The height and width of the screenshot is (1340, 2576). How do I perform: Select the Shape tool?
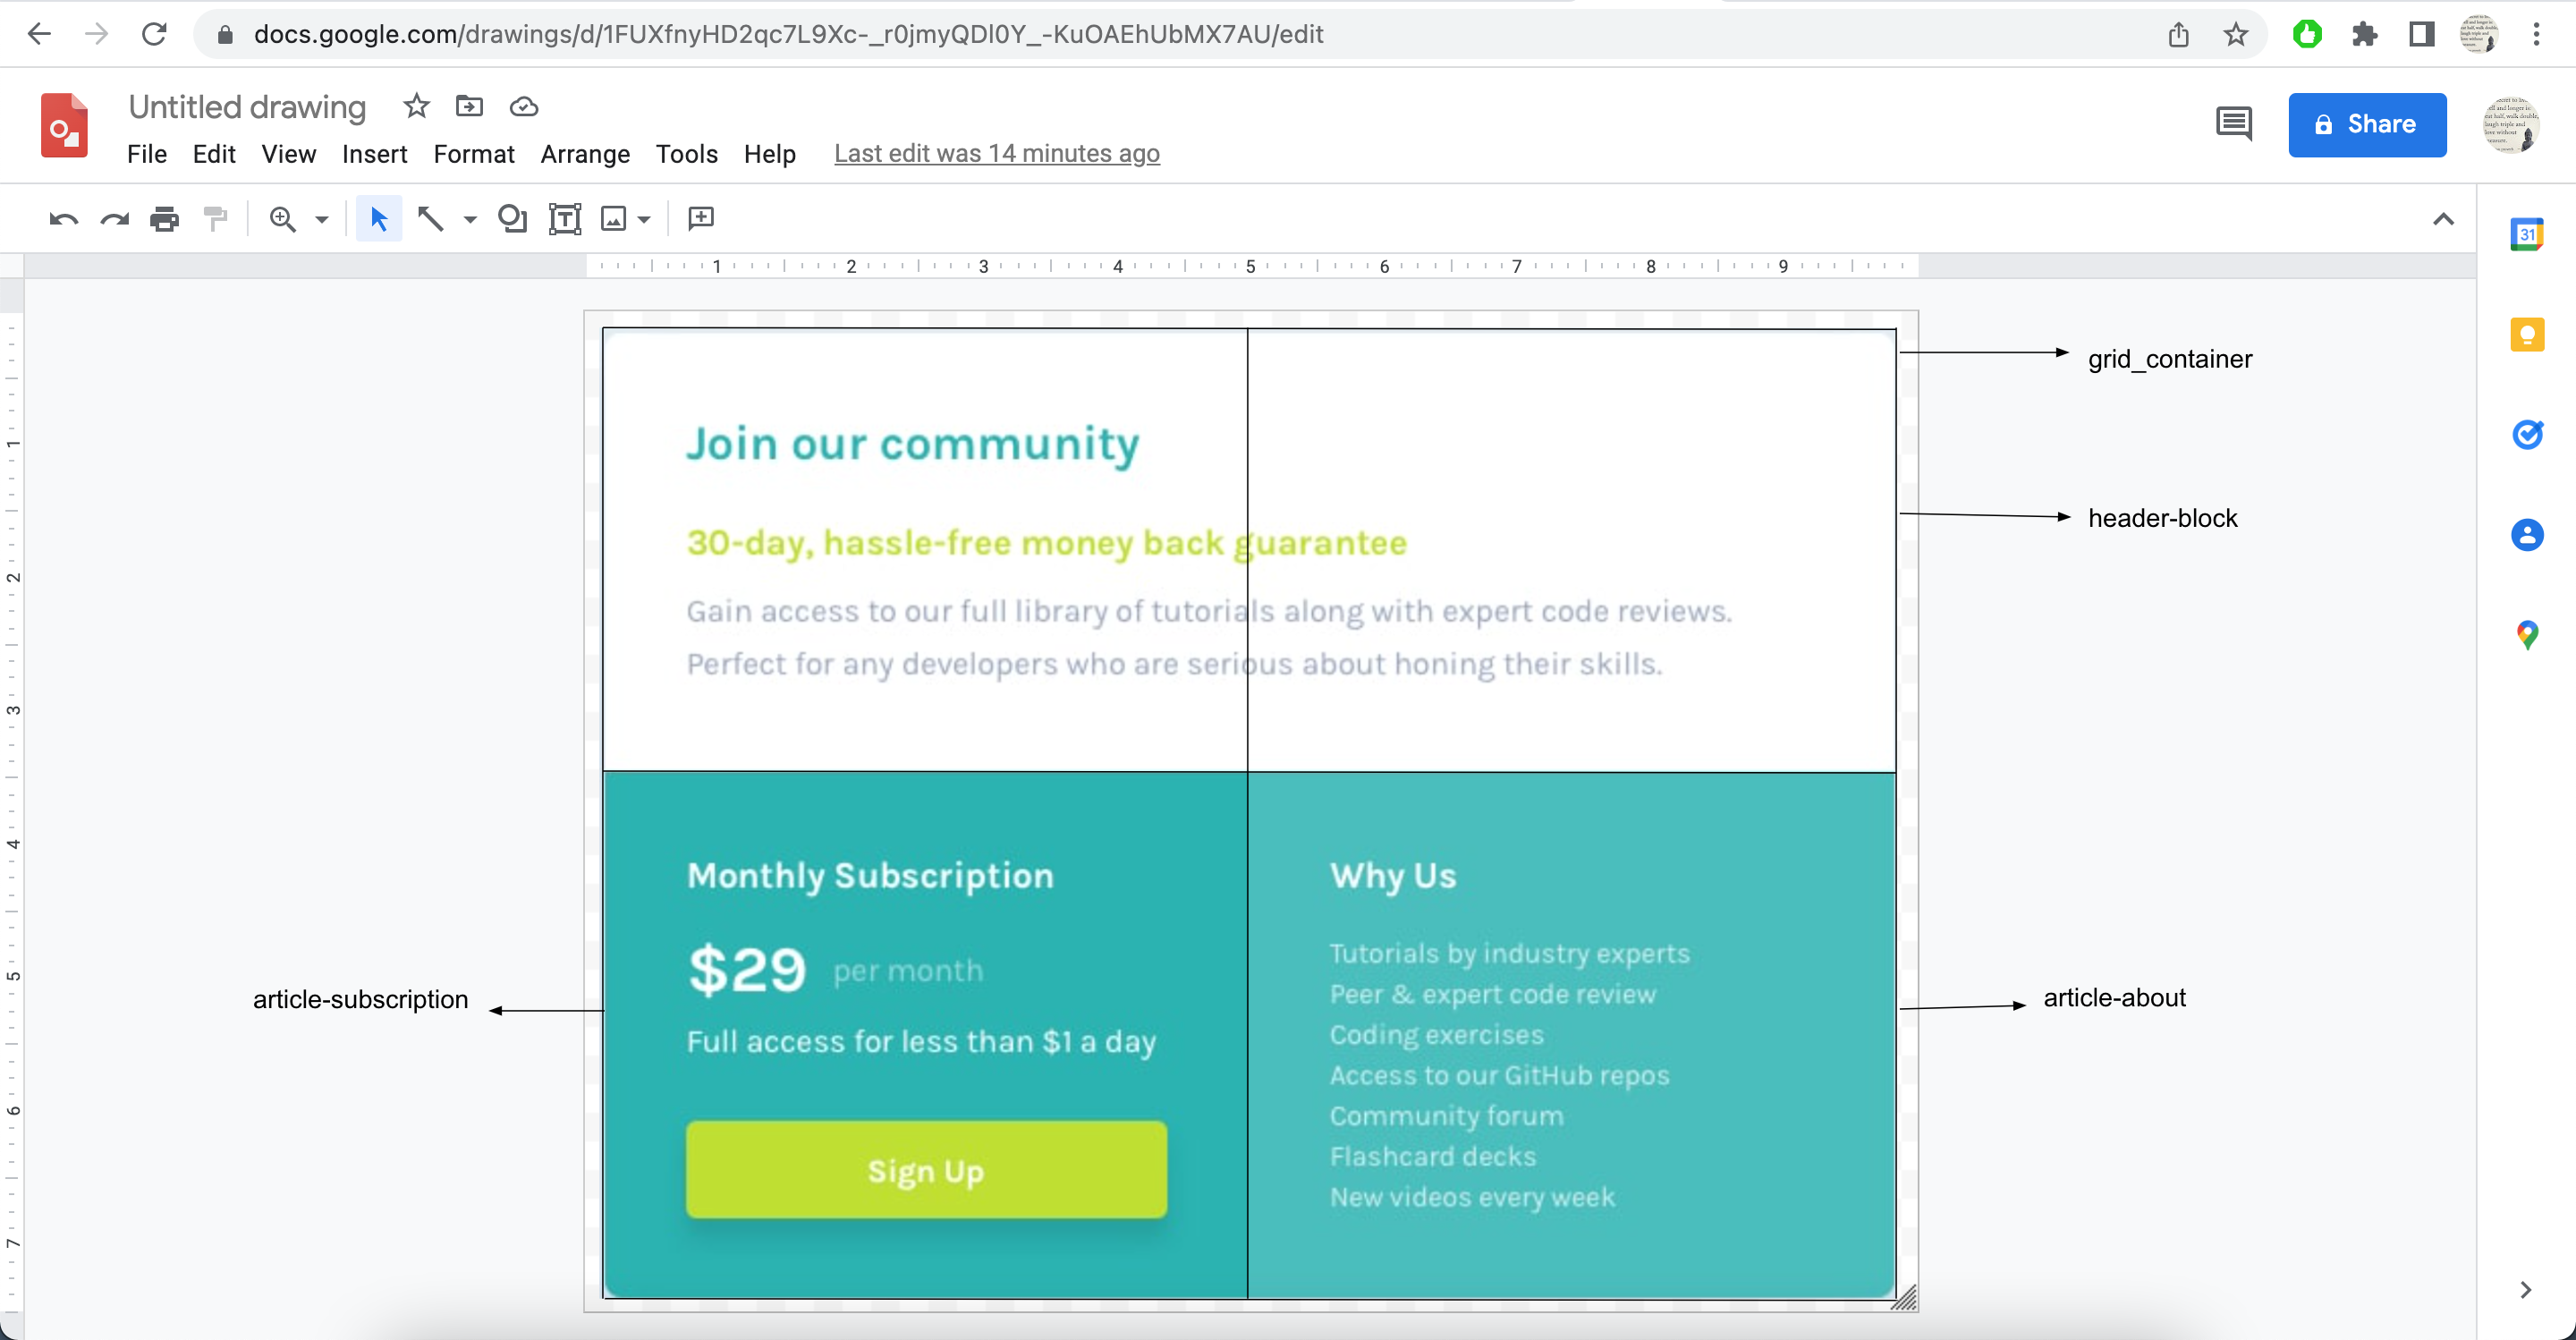512,219
